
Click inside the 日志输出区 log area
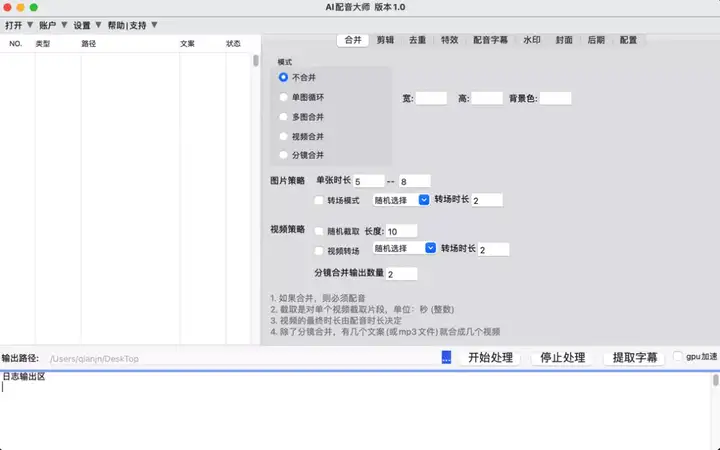point(356,413)
